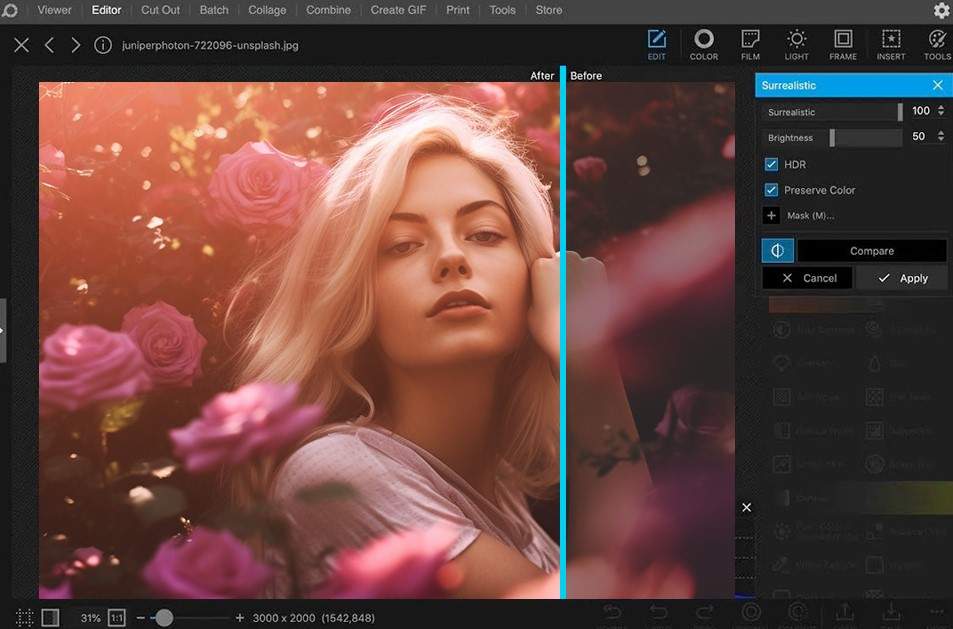Open the COLOR panel icon

[x=704, y=45]
